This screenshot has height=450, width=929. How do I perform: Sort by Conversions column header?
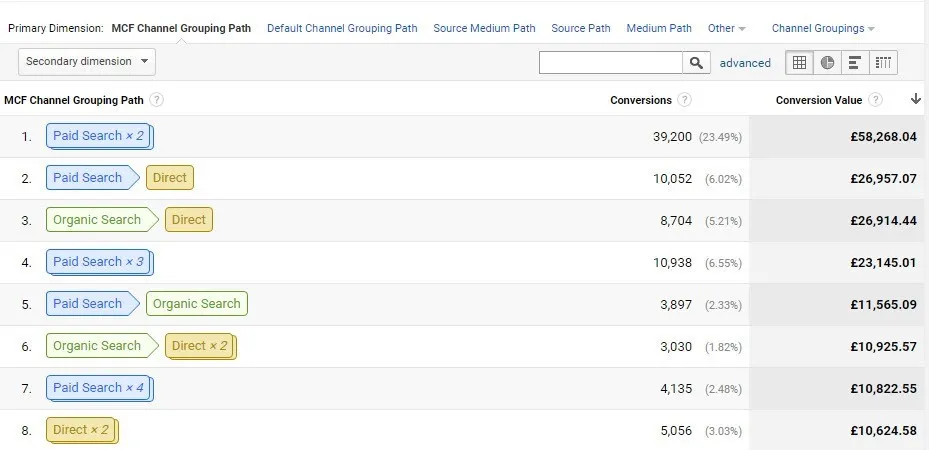[x=640, y=101]
